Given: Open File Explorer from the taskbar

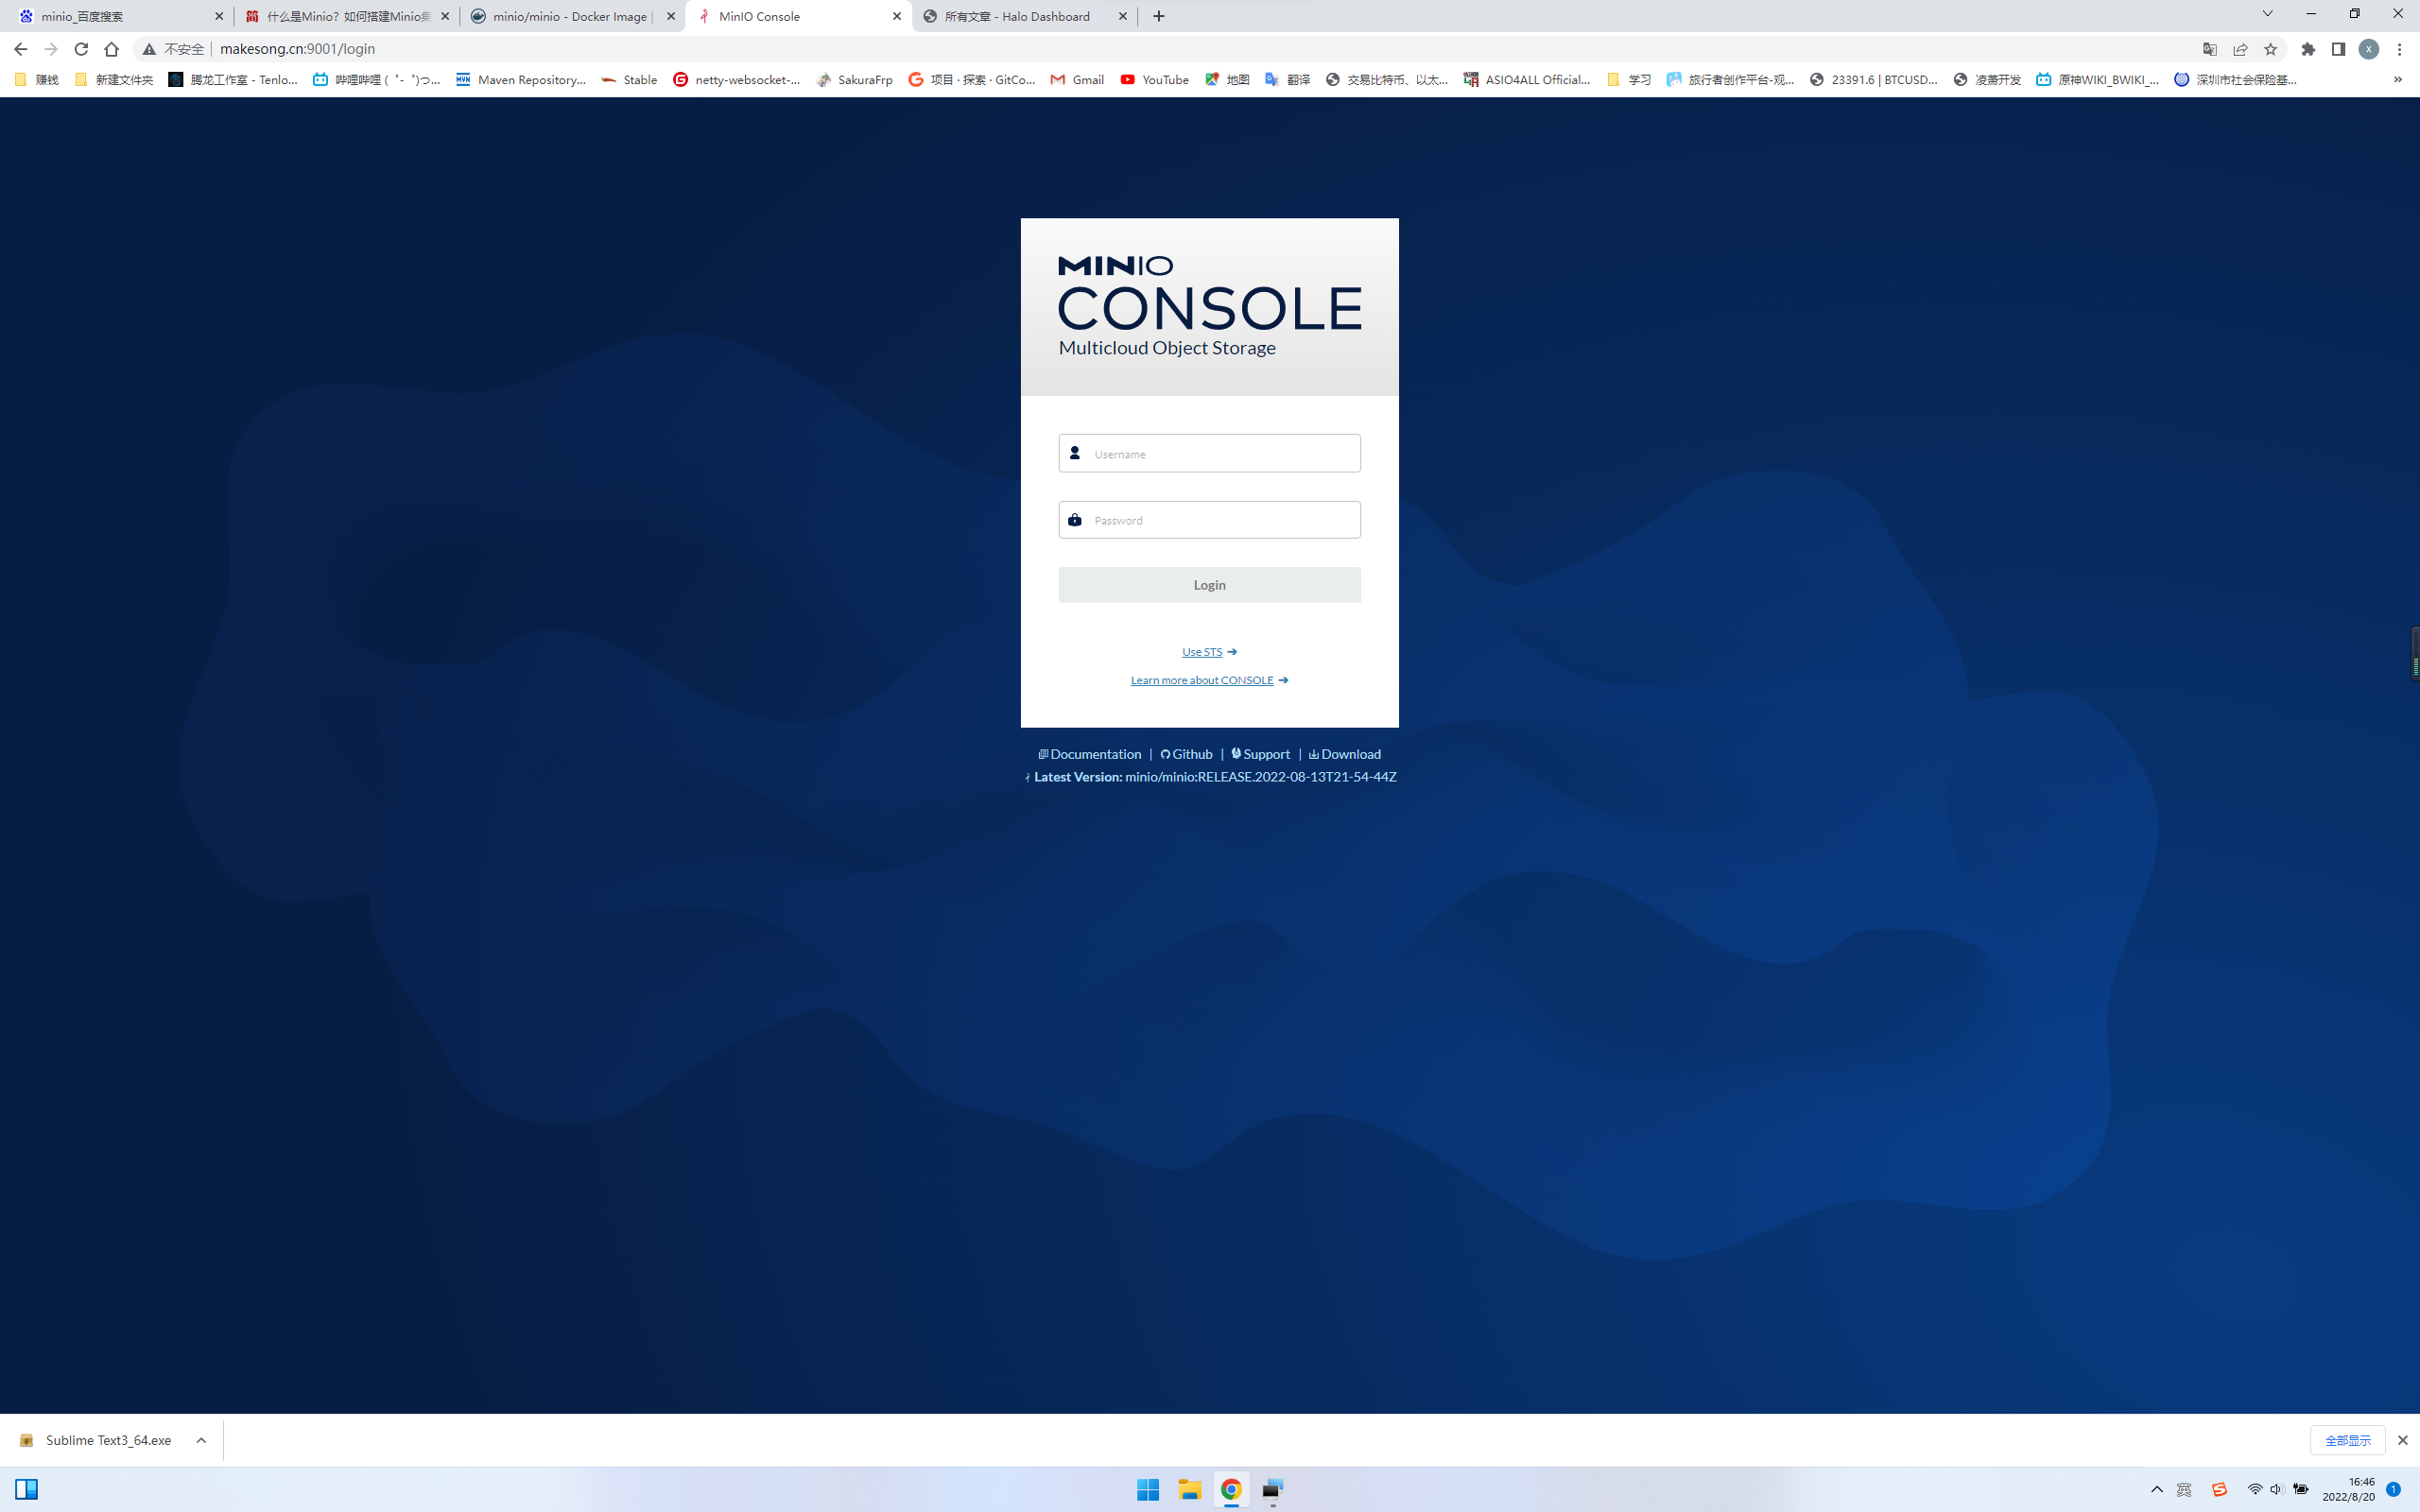Looking at the screenshot, I should 1189,1490.
